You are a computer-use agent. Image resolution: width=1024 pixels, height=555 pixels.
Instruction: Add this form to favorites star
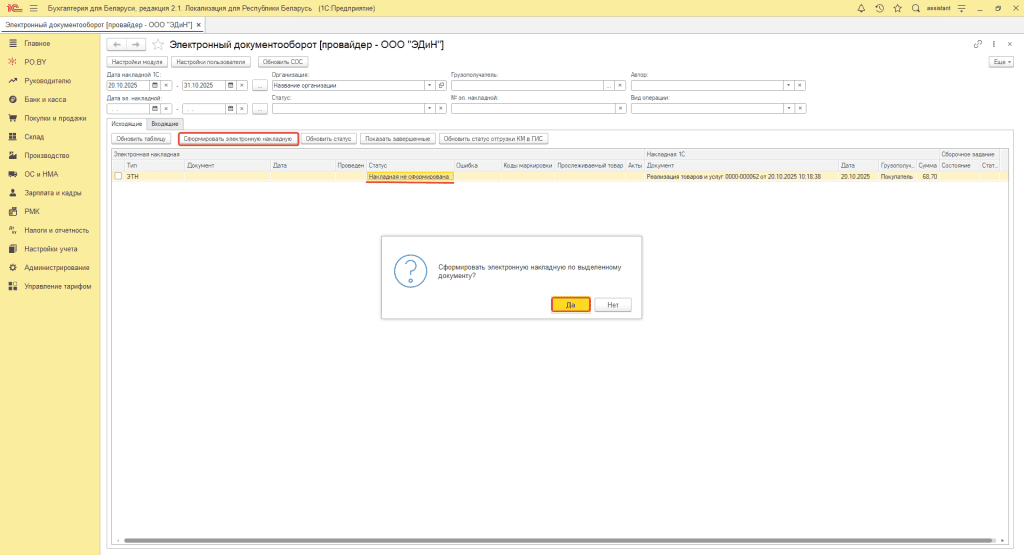158,45
